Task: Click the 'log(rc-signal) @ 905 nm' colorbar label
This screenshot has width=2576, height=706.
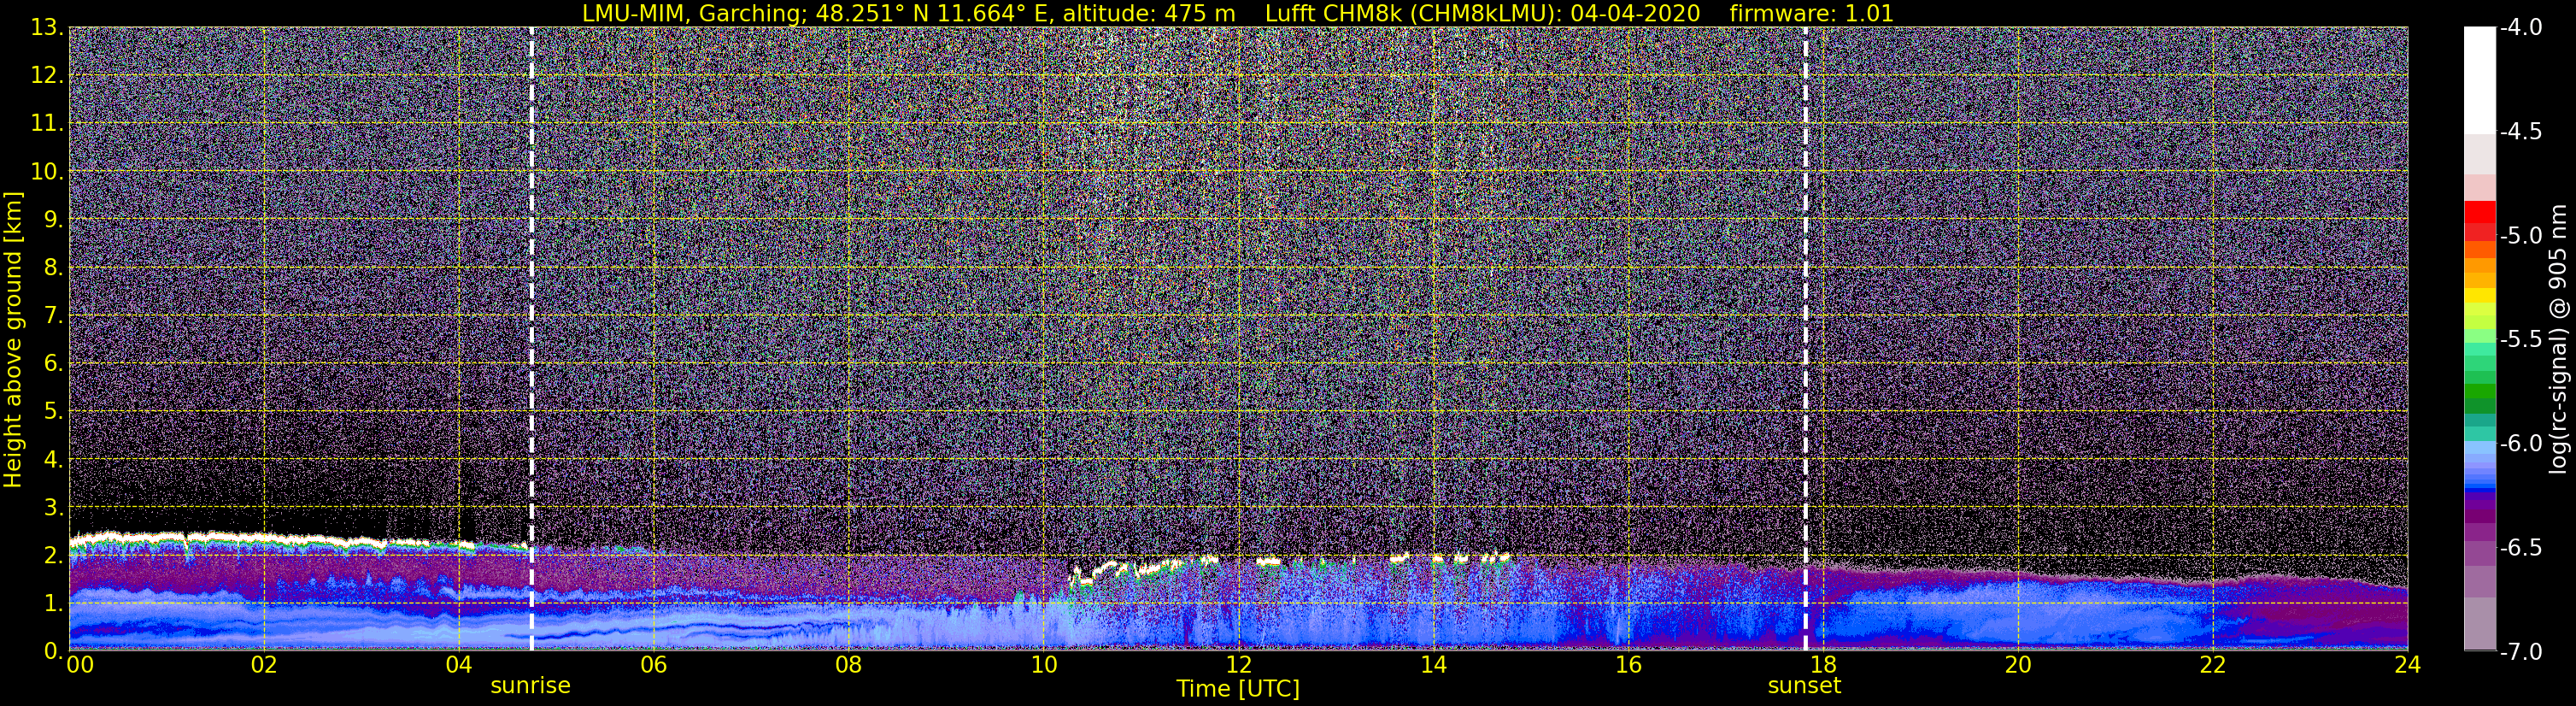Action: (2560, 340)
